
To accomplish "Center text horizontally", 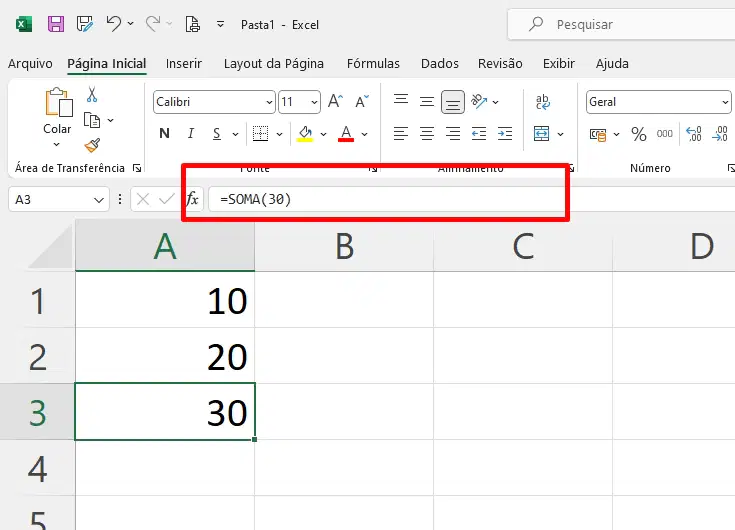I will tap(427, 134).
